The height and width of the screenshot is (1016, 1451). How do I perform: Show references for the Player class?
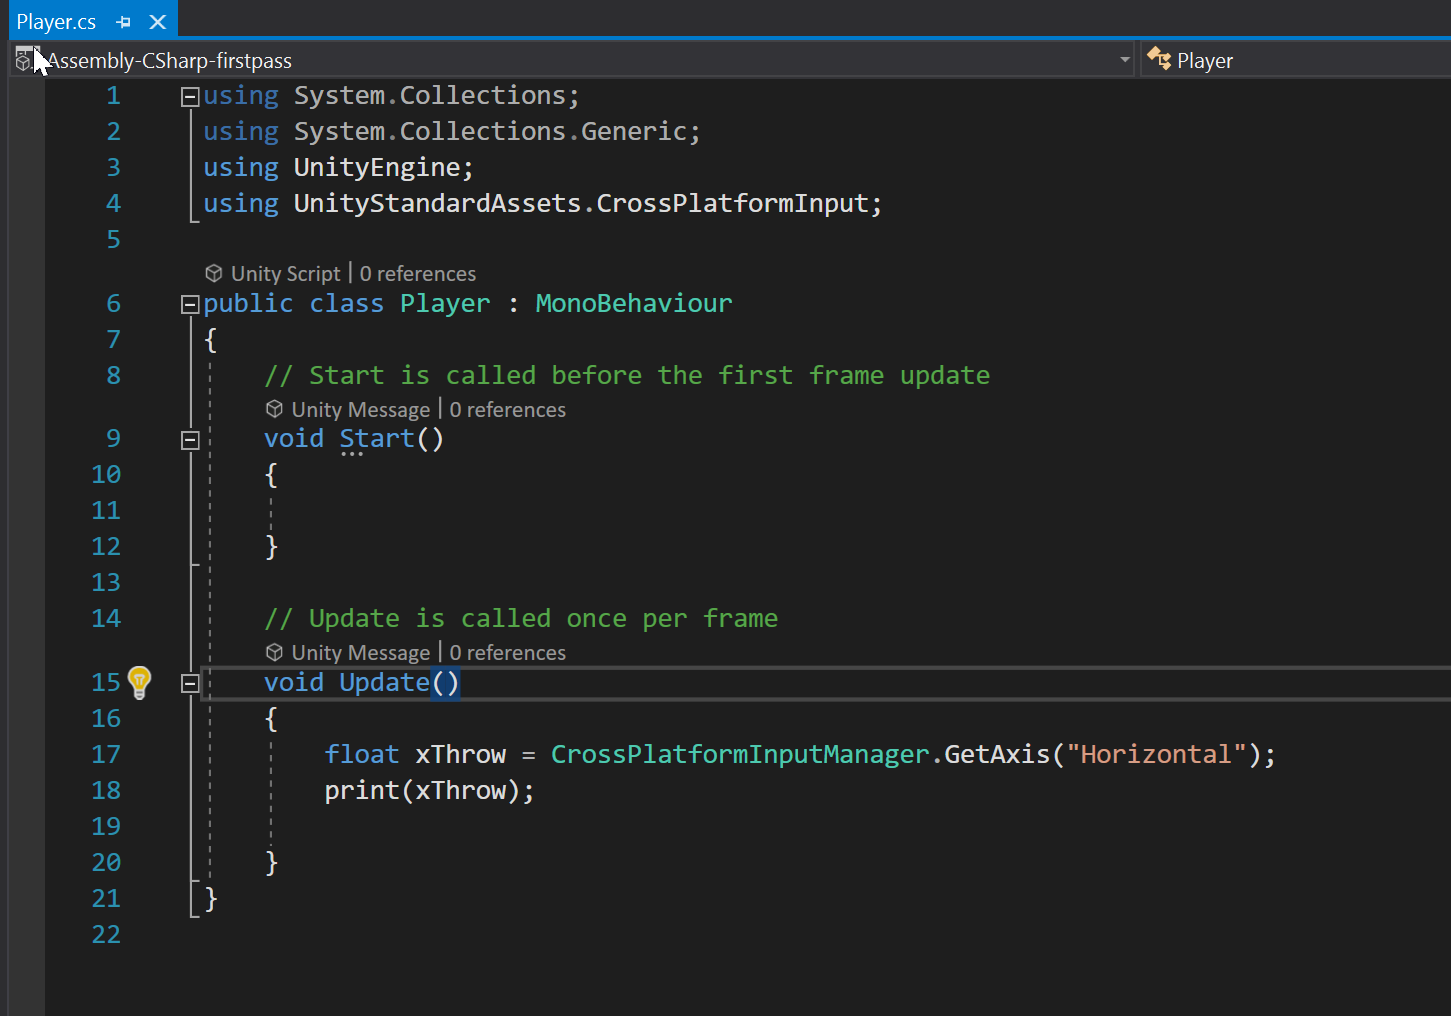(x=418, y=274)
